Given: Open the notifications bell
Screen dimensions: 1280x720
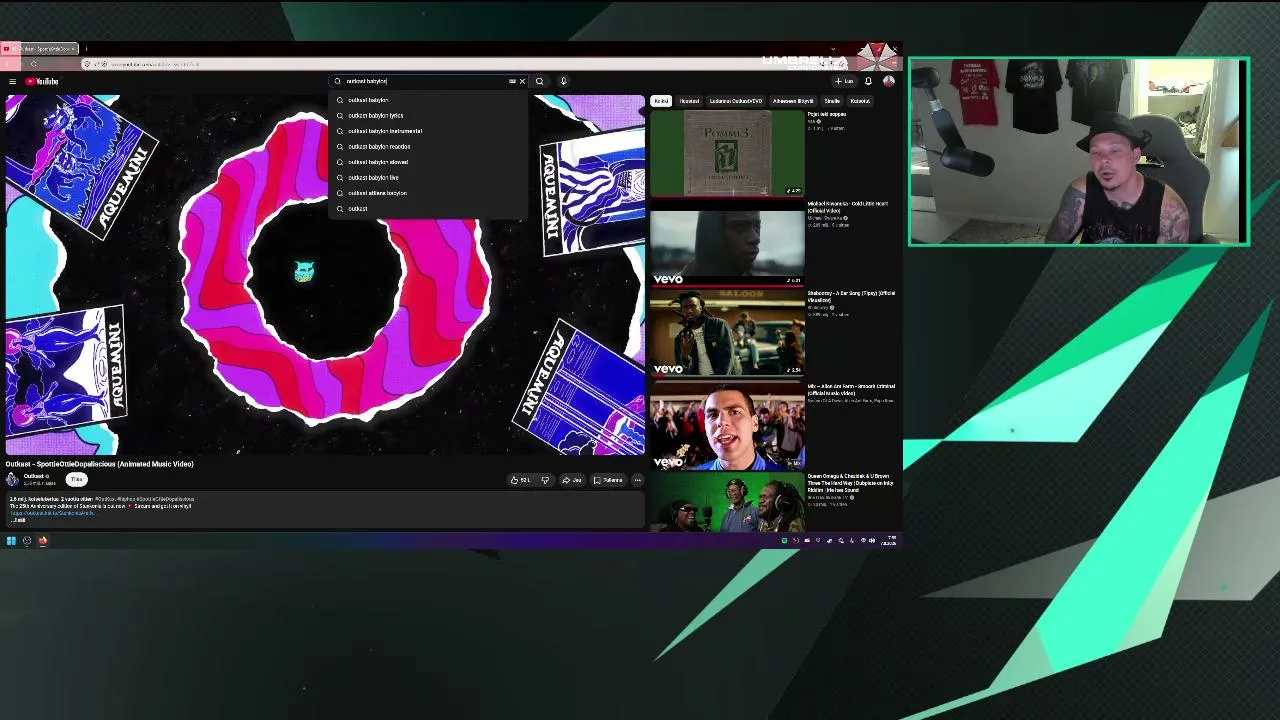Looking at the screenshot, I should click(x=868, y=81).
